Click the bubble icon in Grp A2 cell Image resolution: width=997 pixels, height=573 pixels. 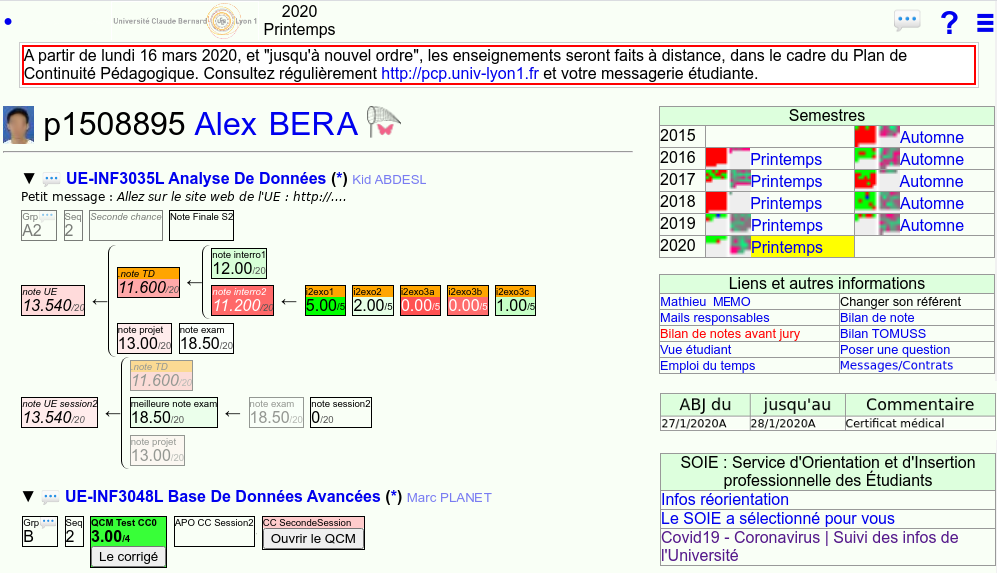point(48,216)
